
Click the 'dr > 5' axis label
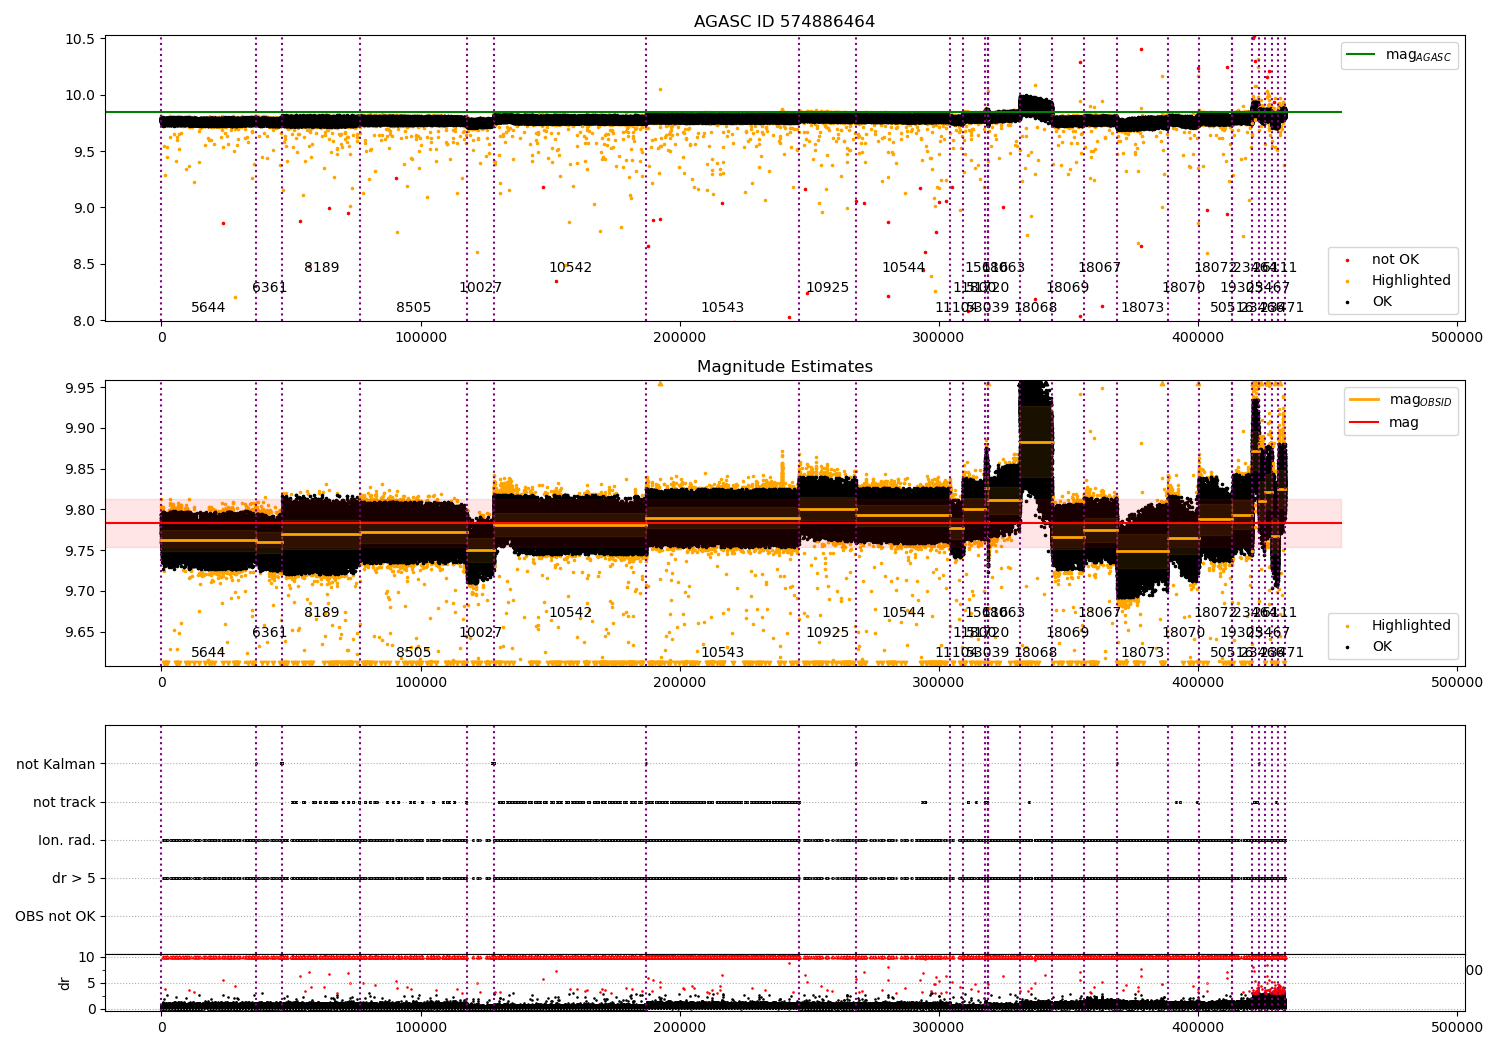click(x=74, y=879)
